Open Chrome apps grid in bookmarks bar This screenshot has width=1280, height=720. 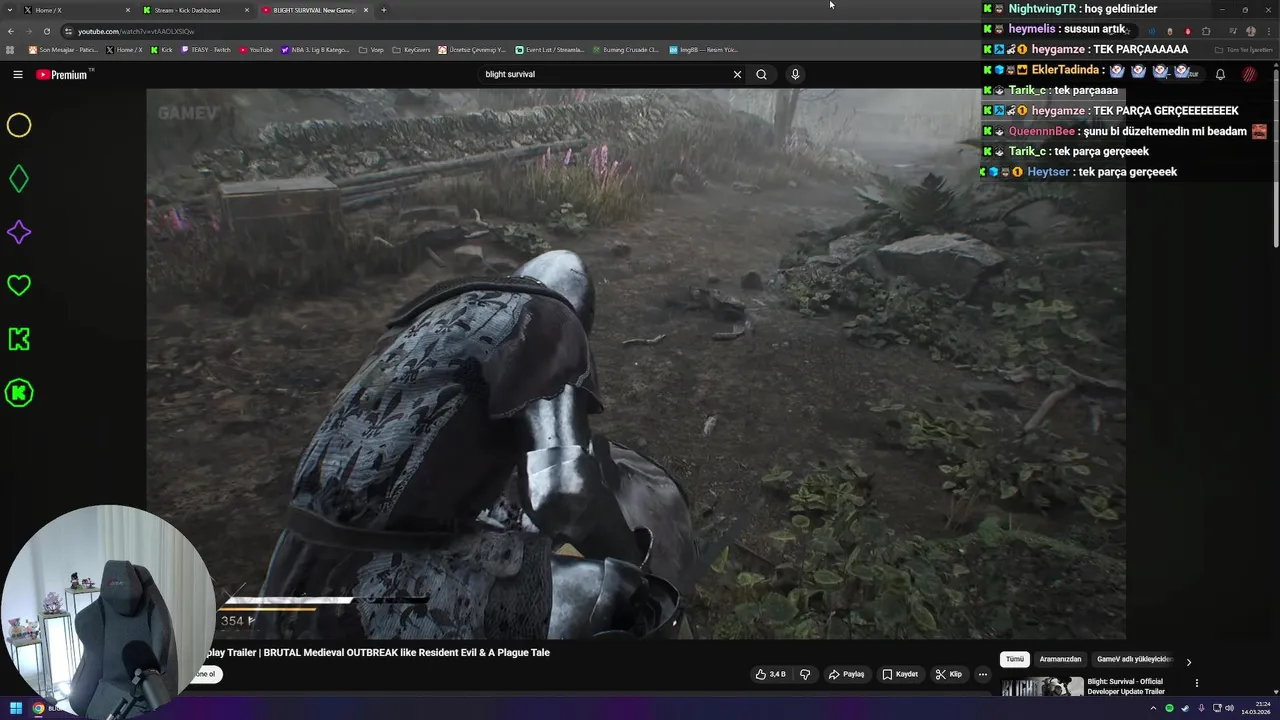(11, 49)
